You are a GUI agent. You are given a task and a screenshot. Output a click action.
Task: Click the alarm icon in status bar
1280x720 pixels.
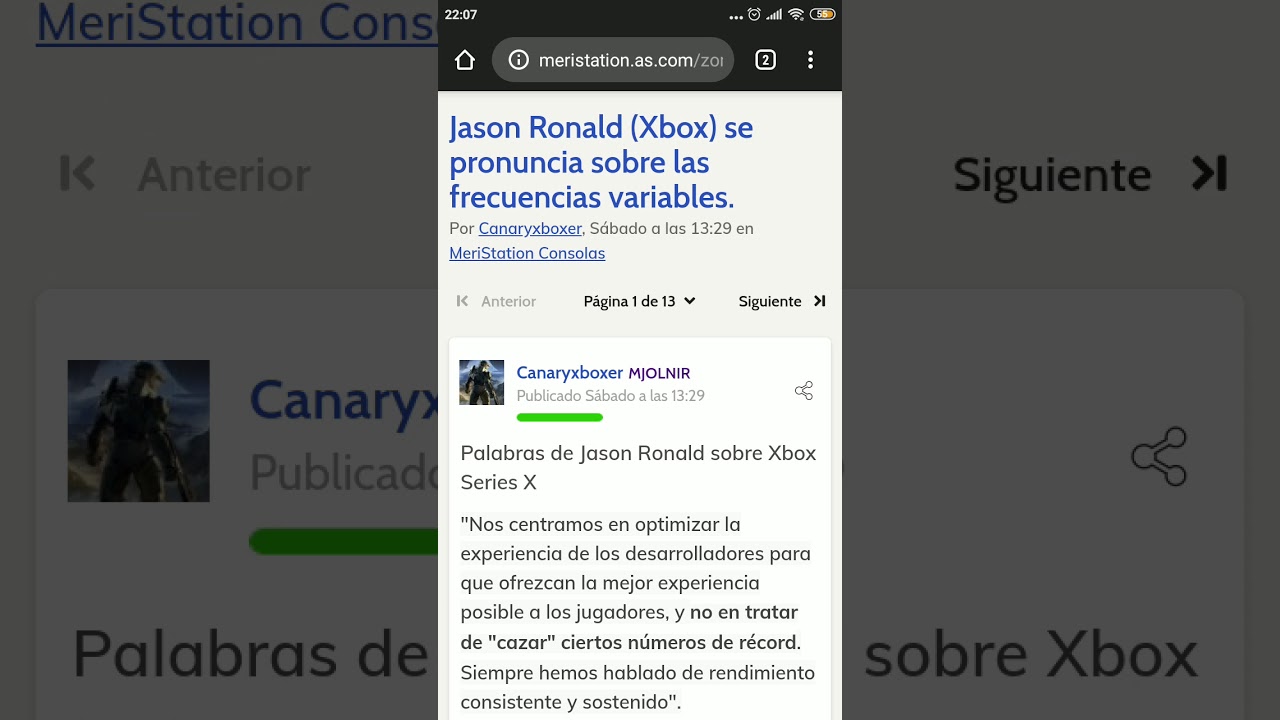[754, 14]
